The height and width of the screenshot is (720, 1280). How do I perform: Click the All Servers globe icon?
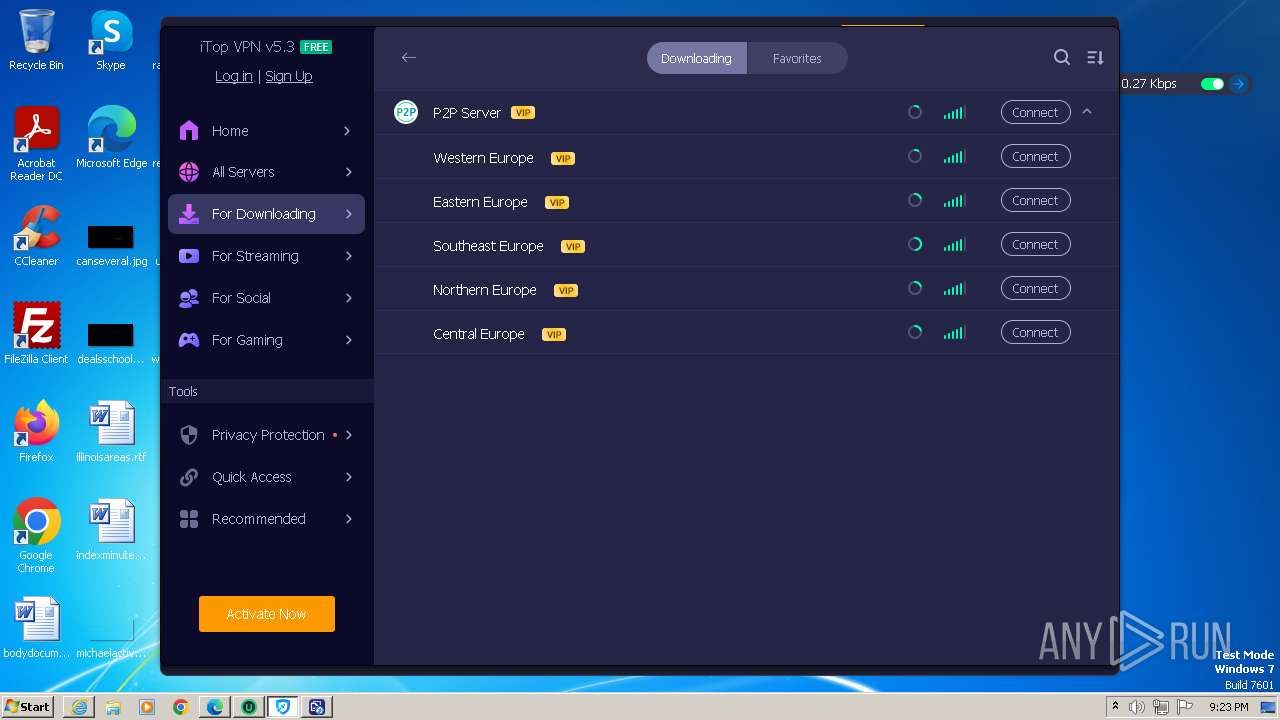click(189, 172)
